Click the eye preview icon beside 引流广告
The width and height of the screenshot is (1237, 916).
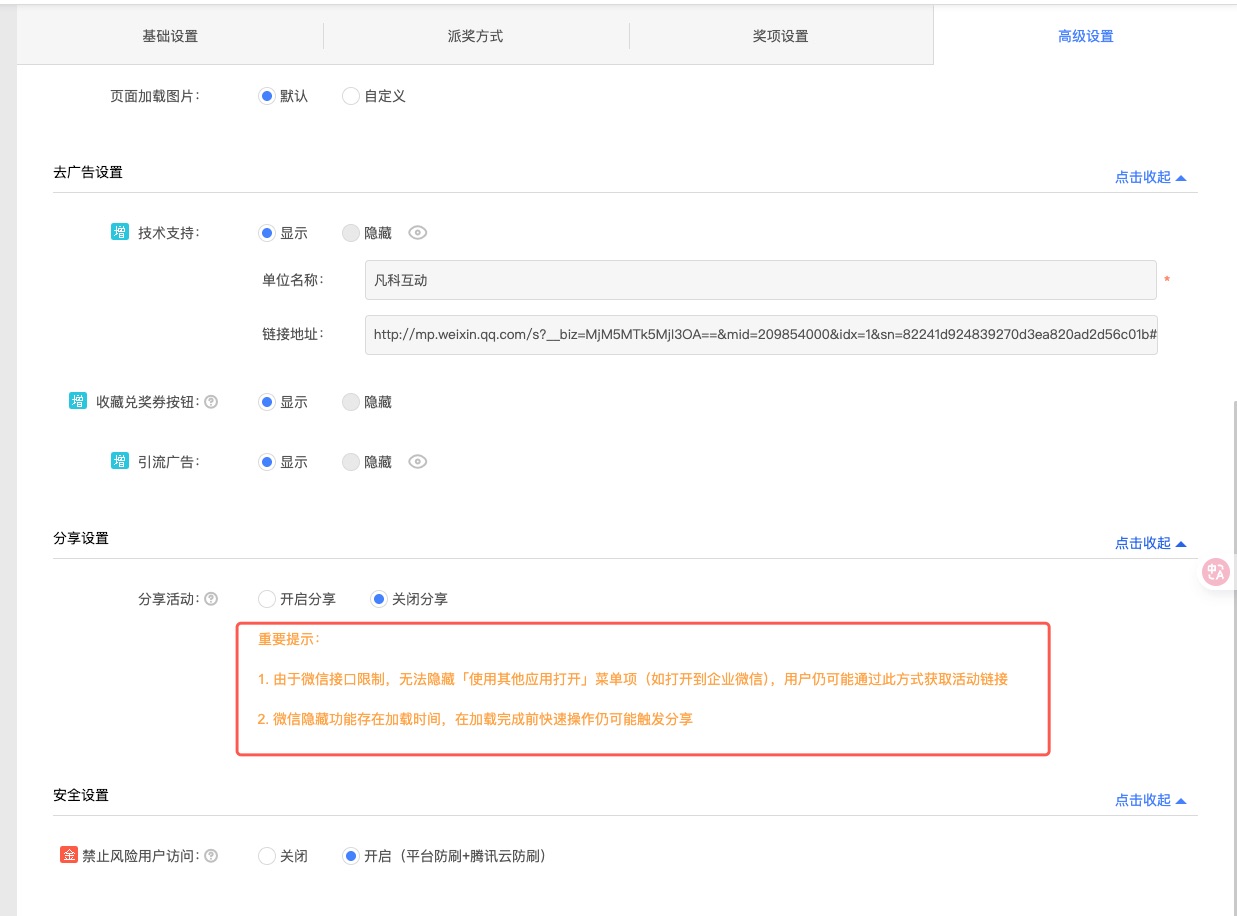418,462
